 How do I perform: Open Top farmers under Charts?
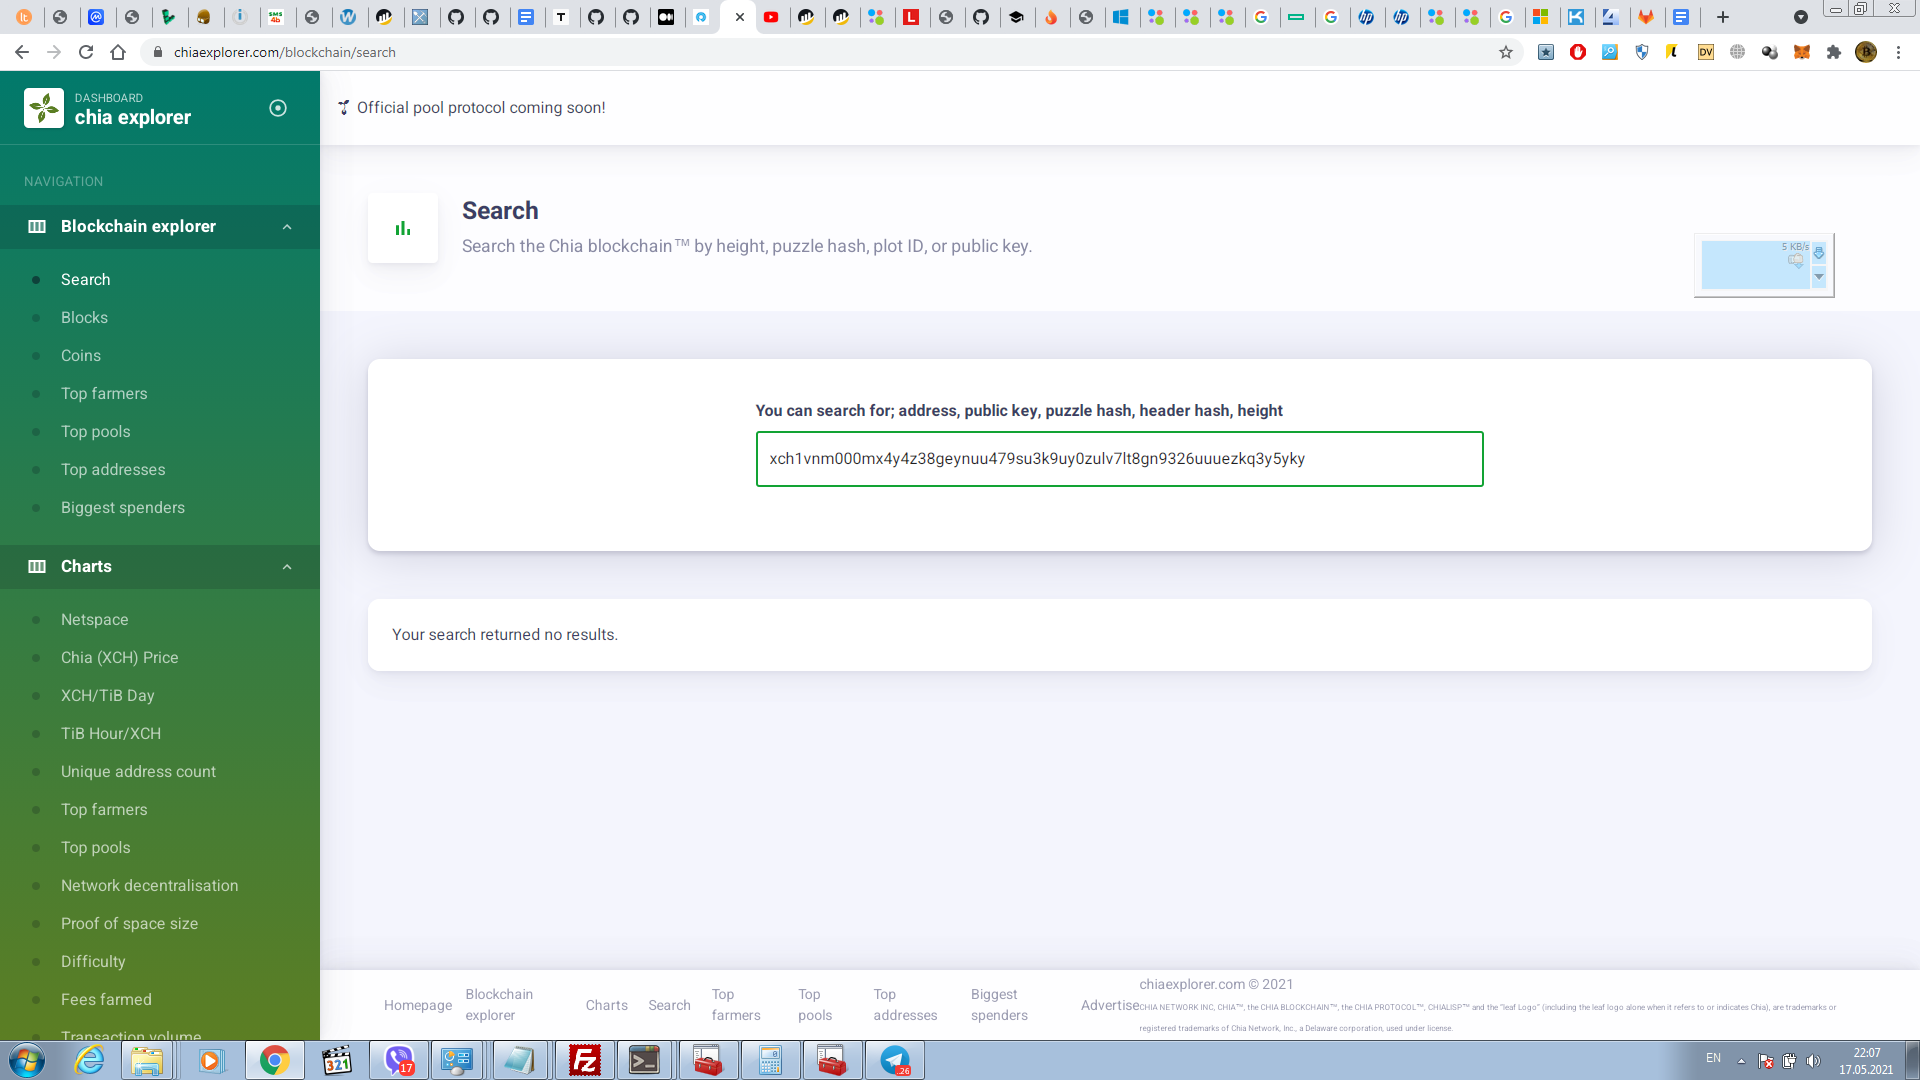point(104,809)
